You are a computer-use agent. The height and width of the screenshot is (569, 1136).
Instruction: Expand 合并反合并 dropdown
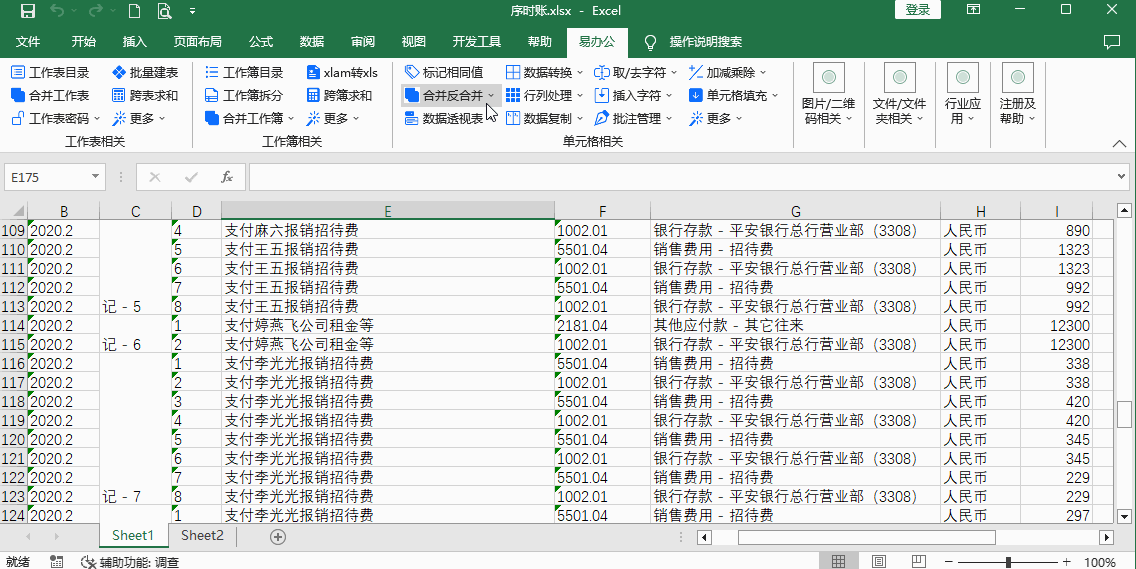tap(491, 96)
